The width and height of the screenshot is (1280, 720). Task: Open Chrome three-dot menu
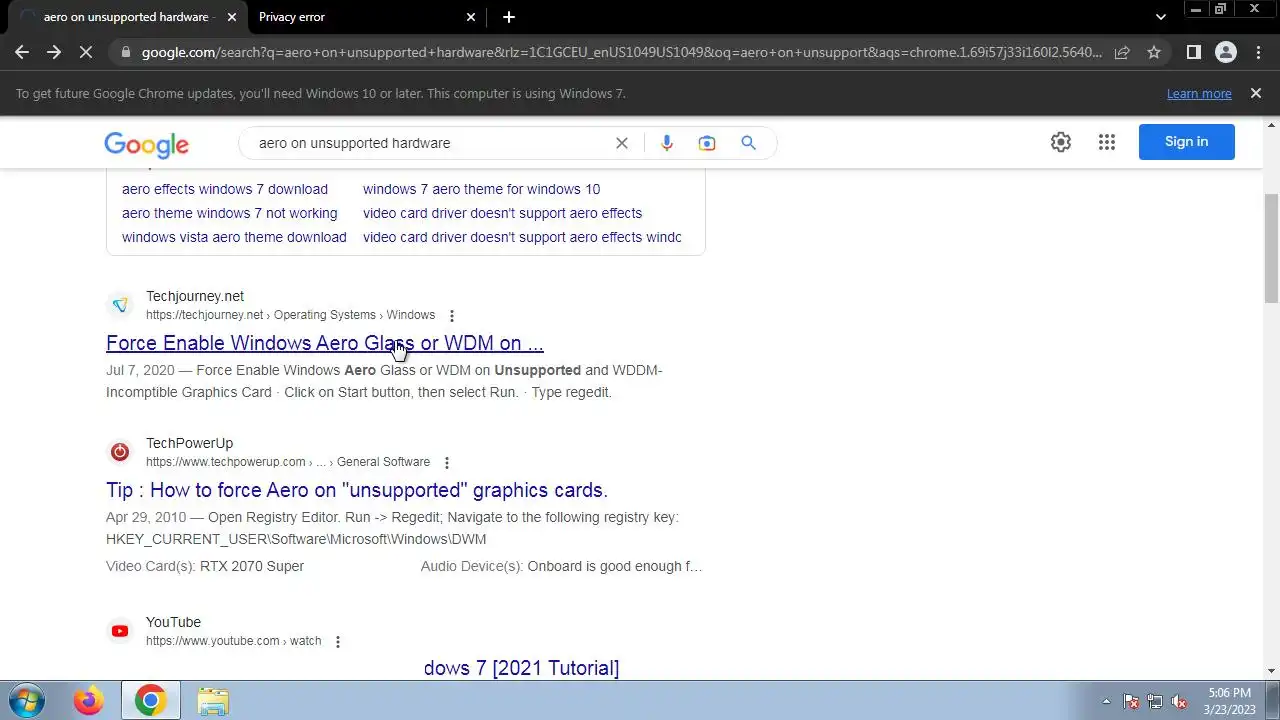point(1258,52)
